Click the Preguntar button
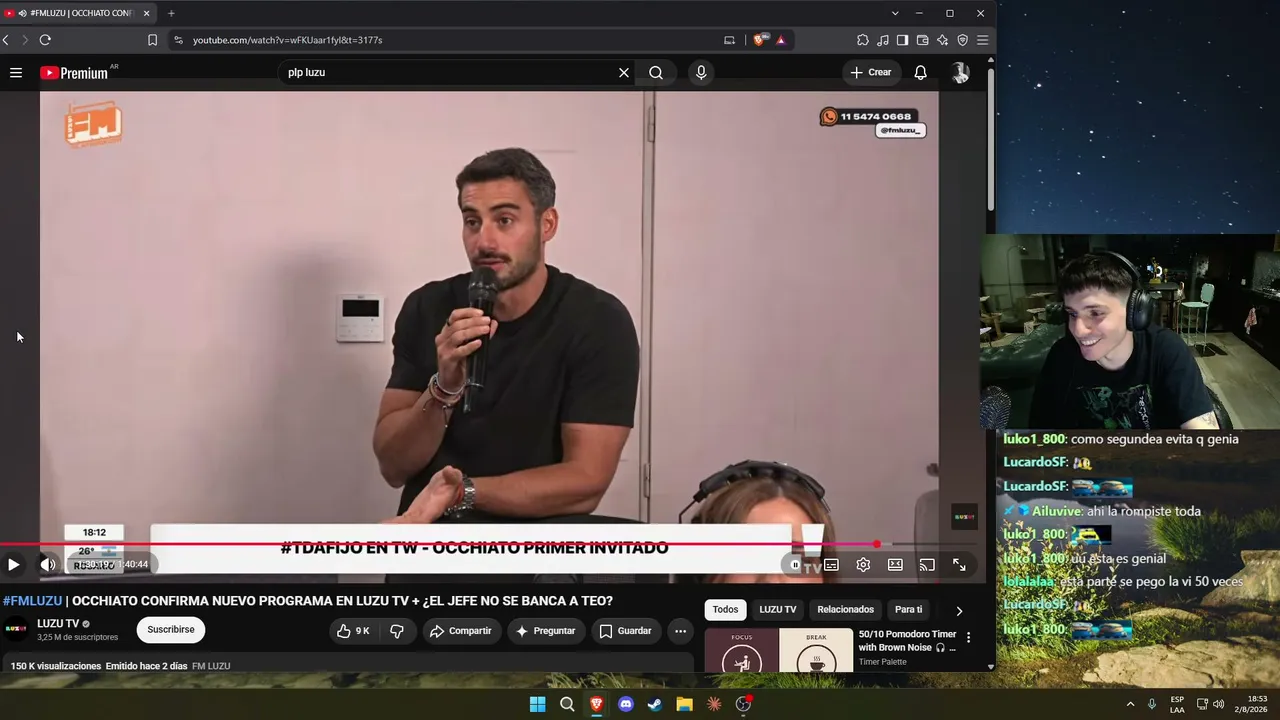The height and width of the screenshot is (720, 1280). click(x=546, y=631)
